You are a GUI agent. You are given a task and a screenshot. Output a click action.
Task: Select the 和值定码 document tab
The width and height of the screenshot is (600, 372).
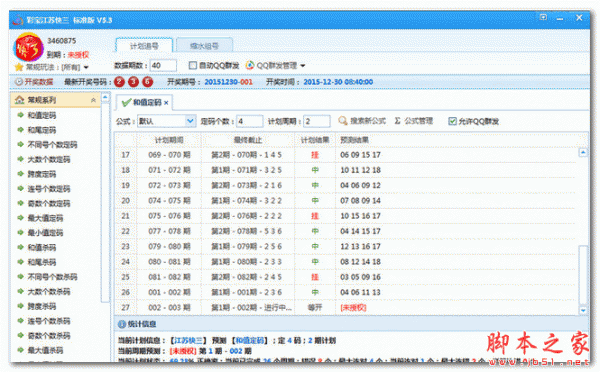coord(145,102)
